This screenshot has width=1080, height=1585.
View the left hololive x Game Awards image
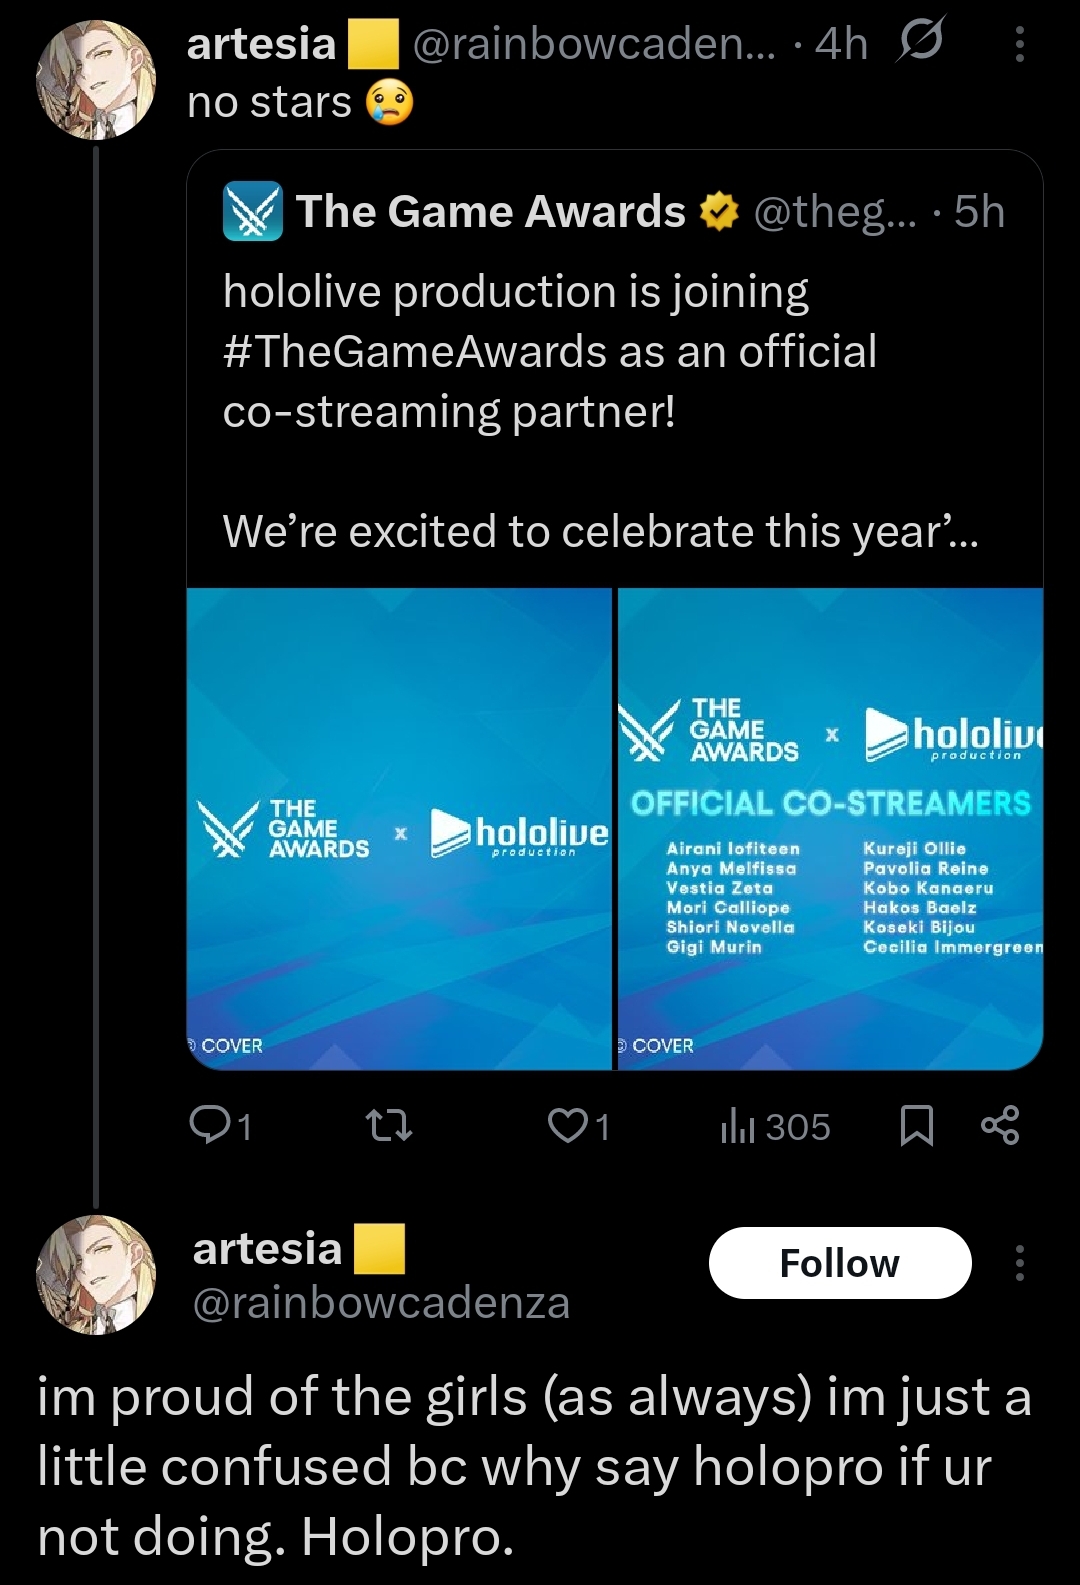pyautogui.click(x=399, y=828)
